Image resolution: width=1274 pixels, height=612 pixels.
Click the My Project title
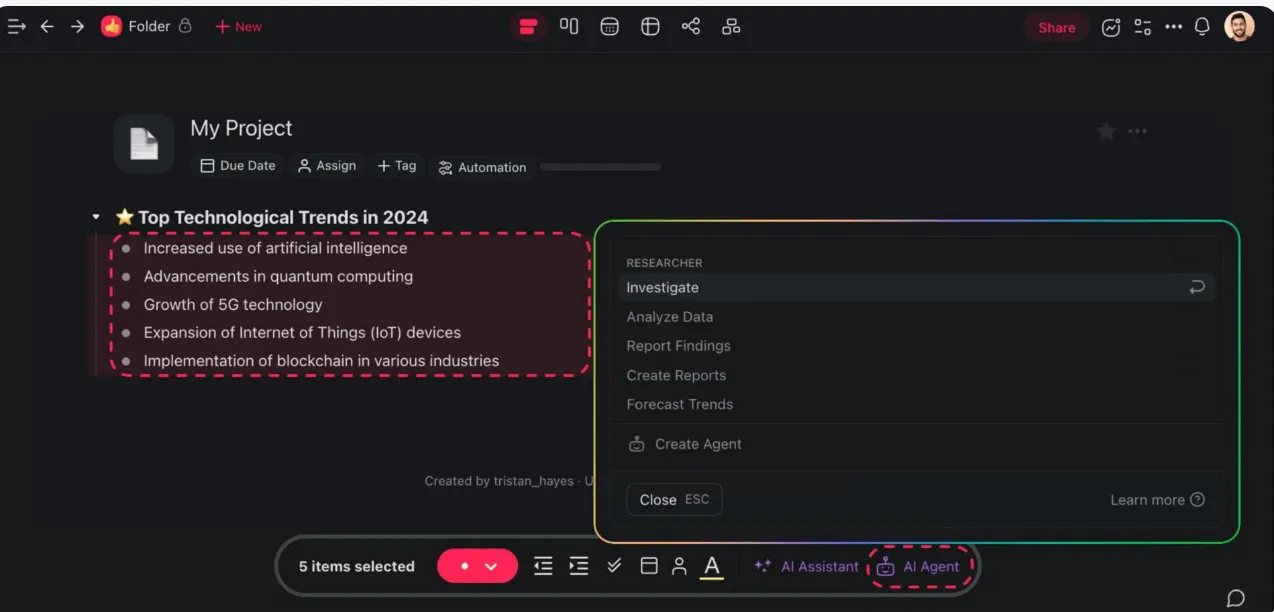(241, 128)
